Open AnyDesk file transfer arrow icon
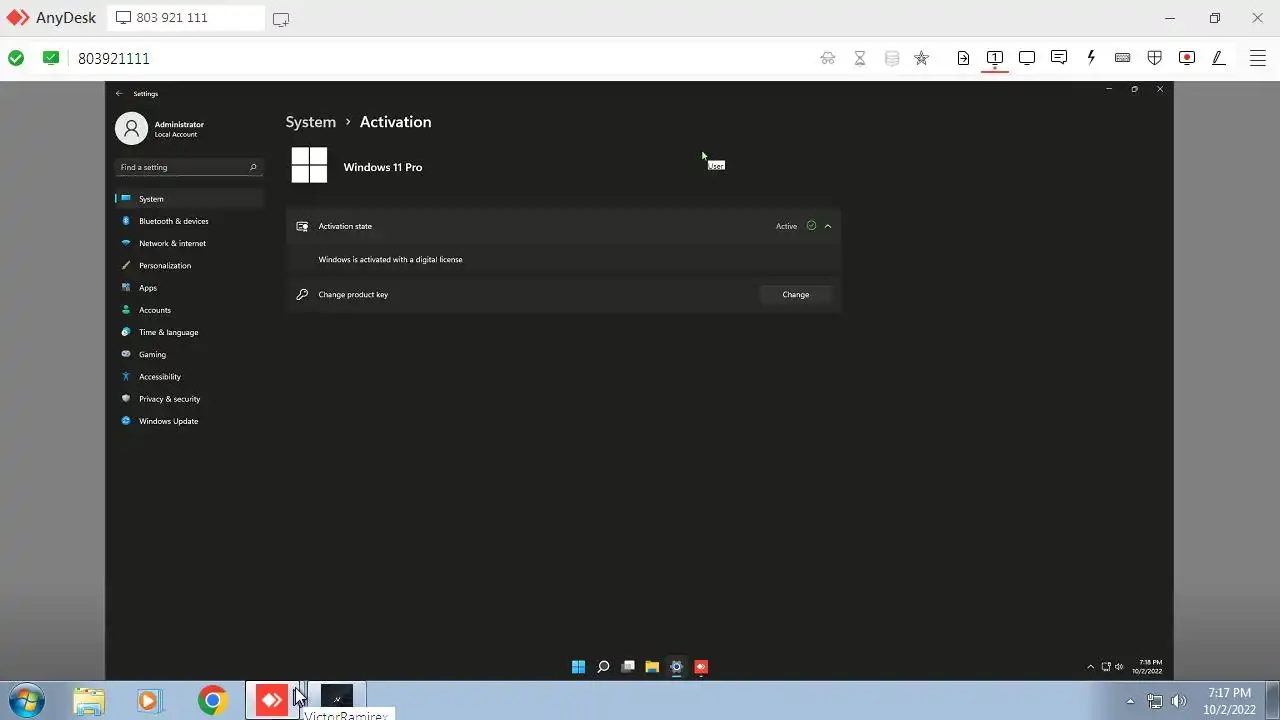The height and width of the screenshot is (720, 1280). click(963, 58)
